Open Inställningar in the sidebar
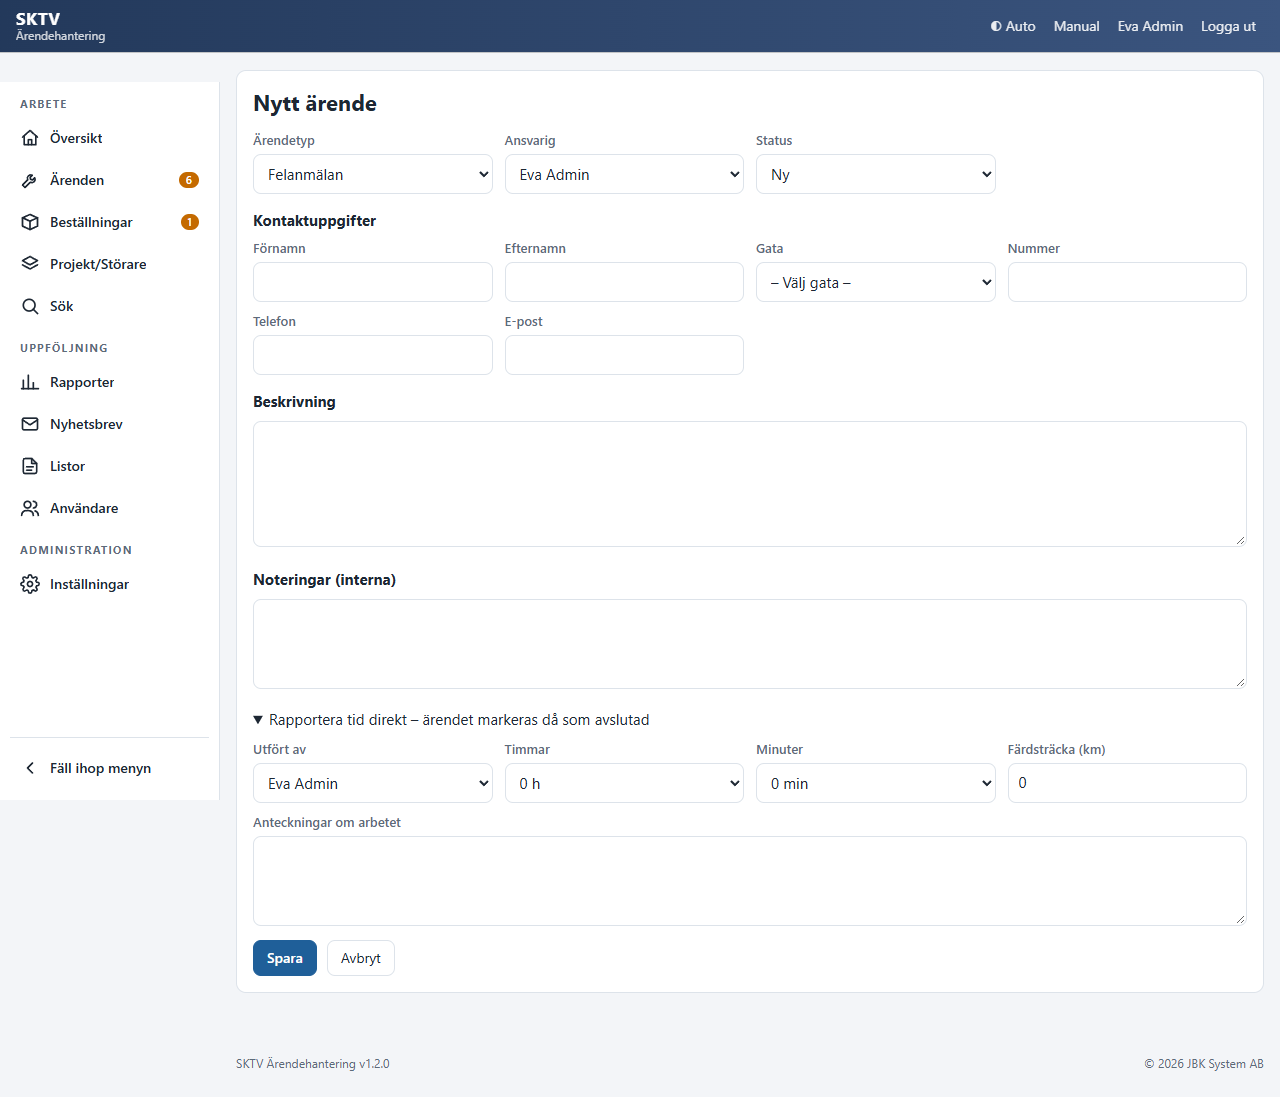This screenshot has height=1097, width=1280. (110, 584)
